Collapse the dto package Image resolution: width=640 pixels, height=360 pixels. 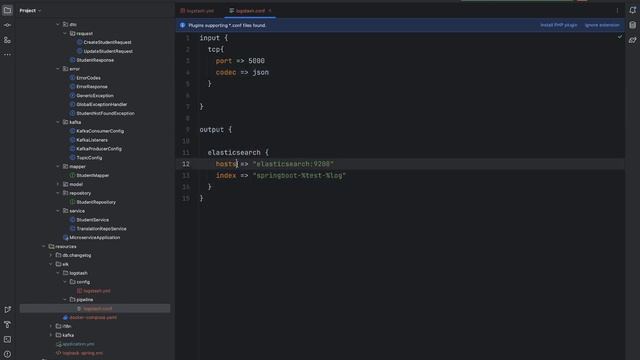(x=58, y=24)
